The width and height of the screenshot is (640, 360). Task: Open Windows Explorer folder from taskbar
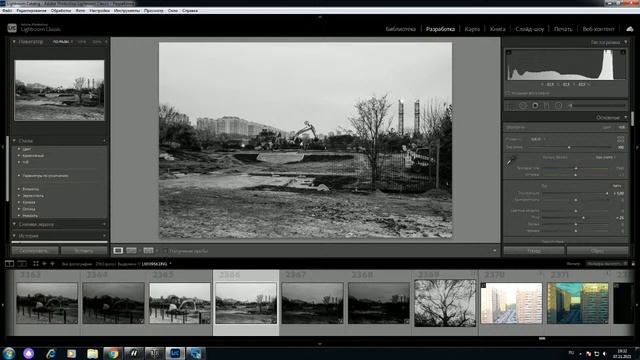click(x=92, y=353)
